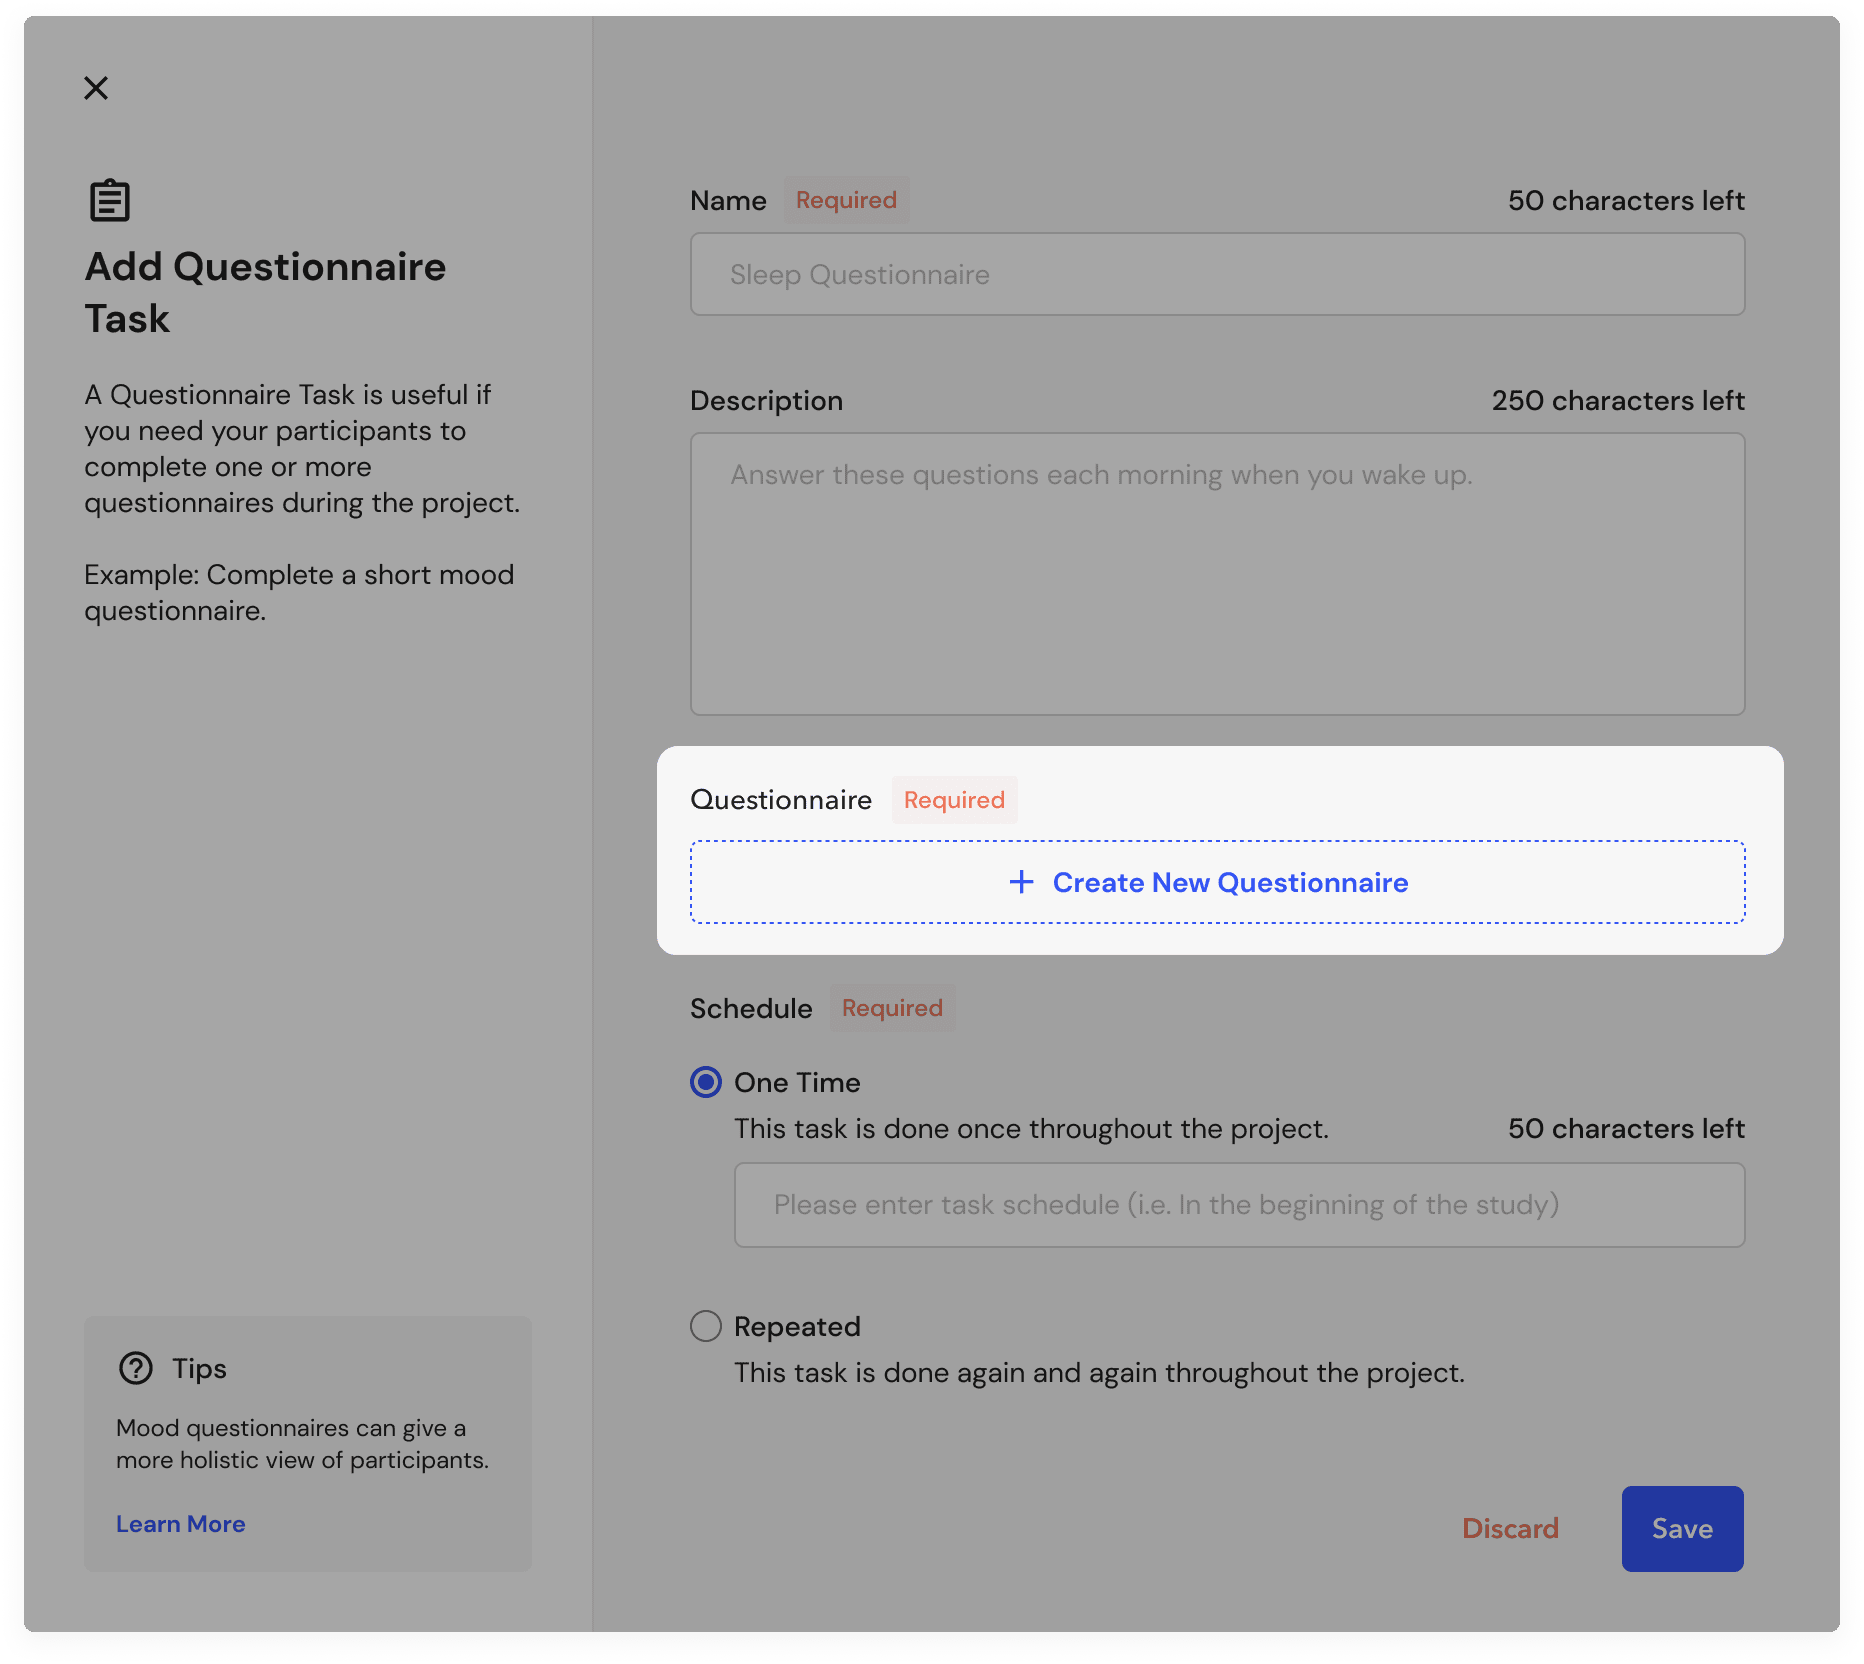Click the plus icon inside Create New Questionnaire

(x=1021, y=883)
